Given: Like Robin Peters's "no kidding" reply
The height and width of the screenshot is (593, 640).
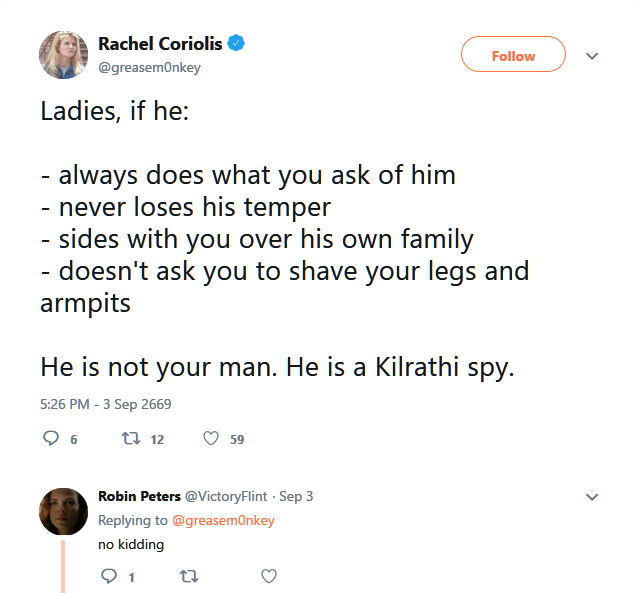Looking at the screenshot, I should (268, 576).
